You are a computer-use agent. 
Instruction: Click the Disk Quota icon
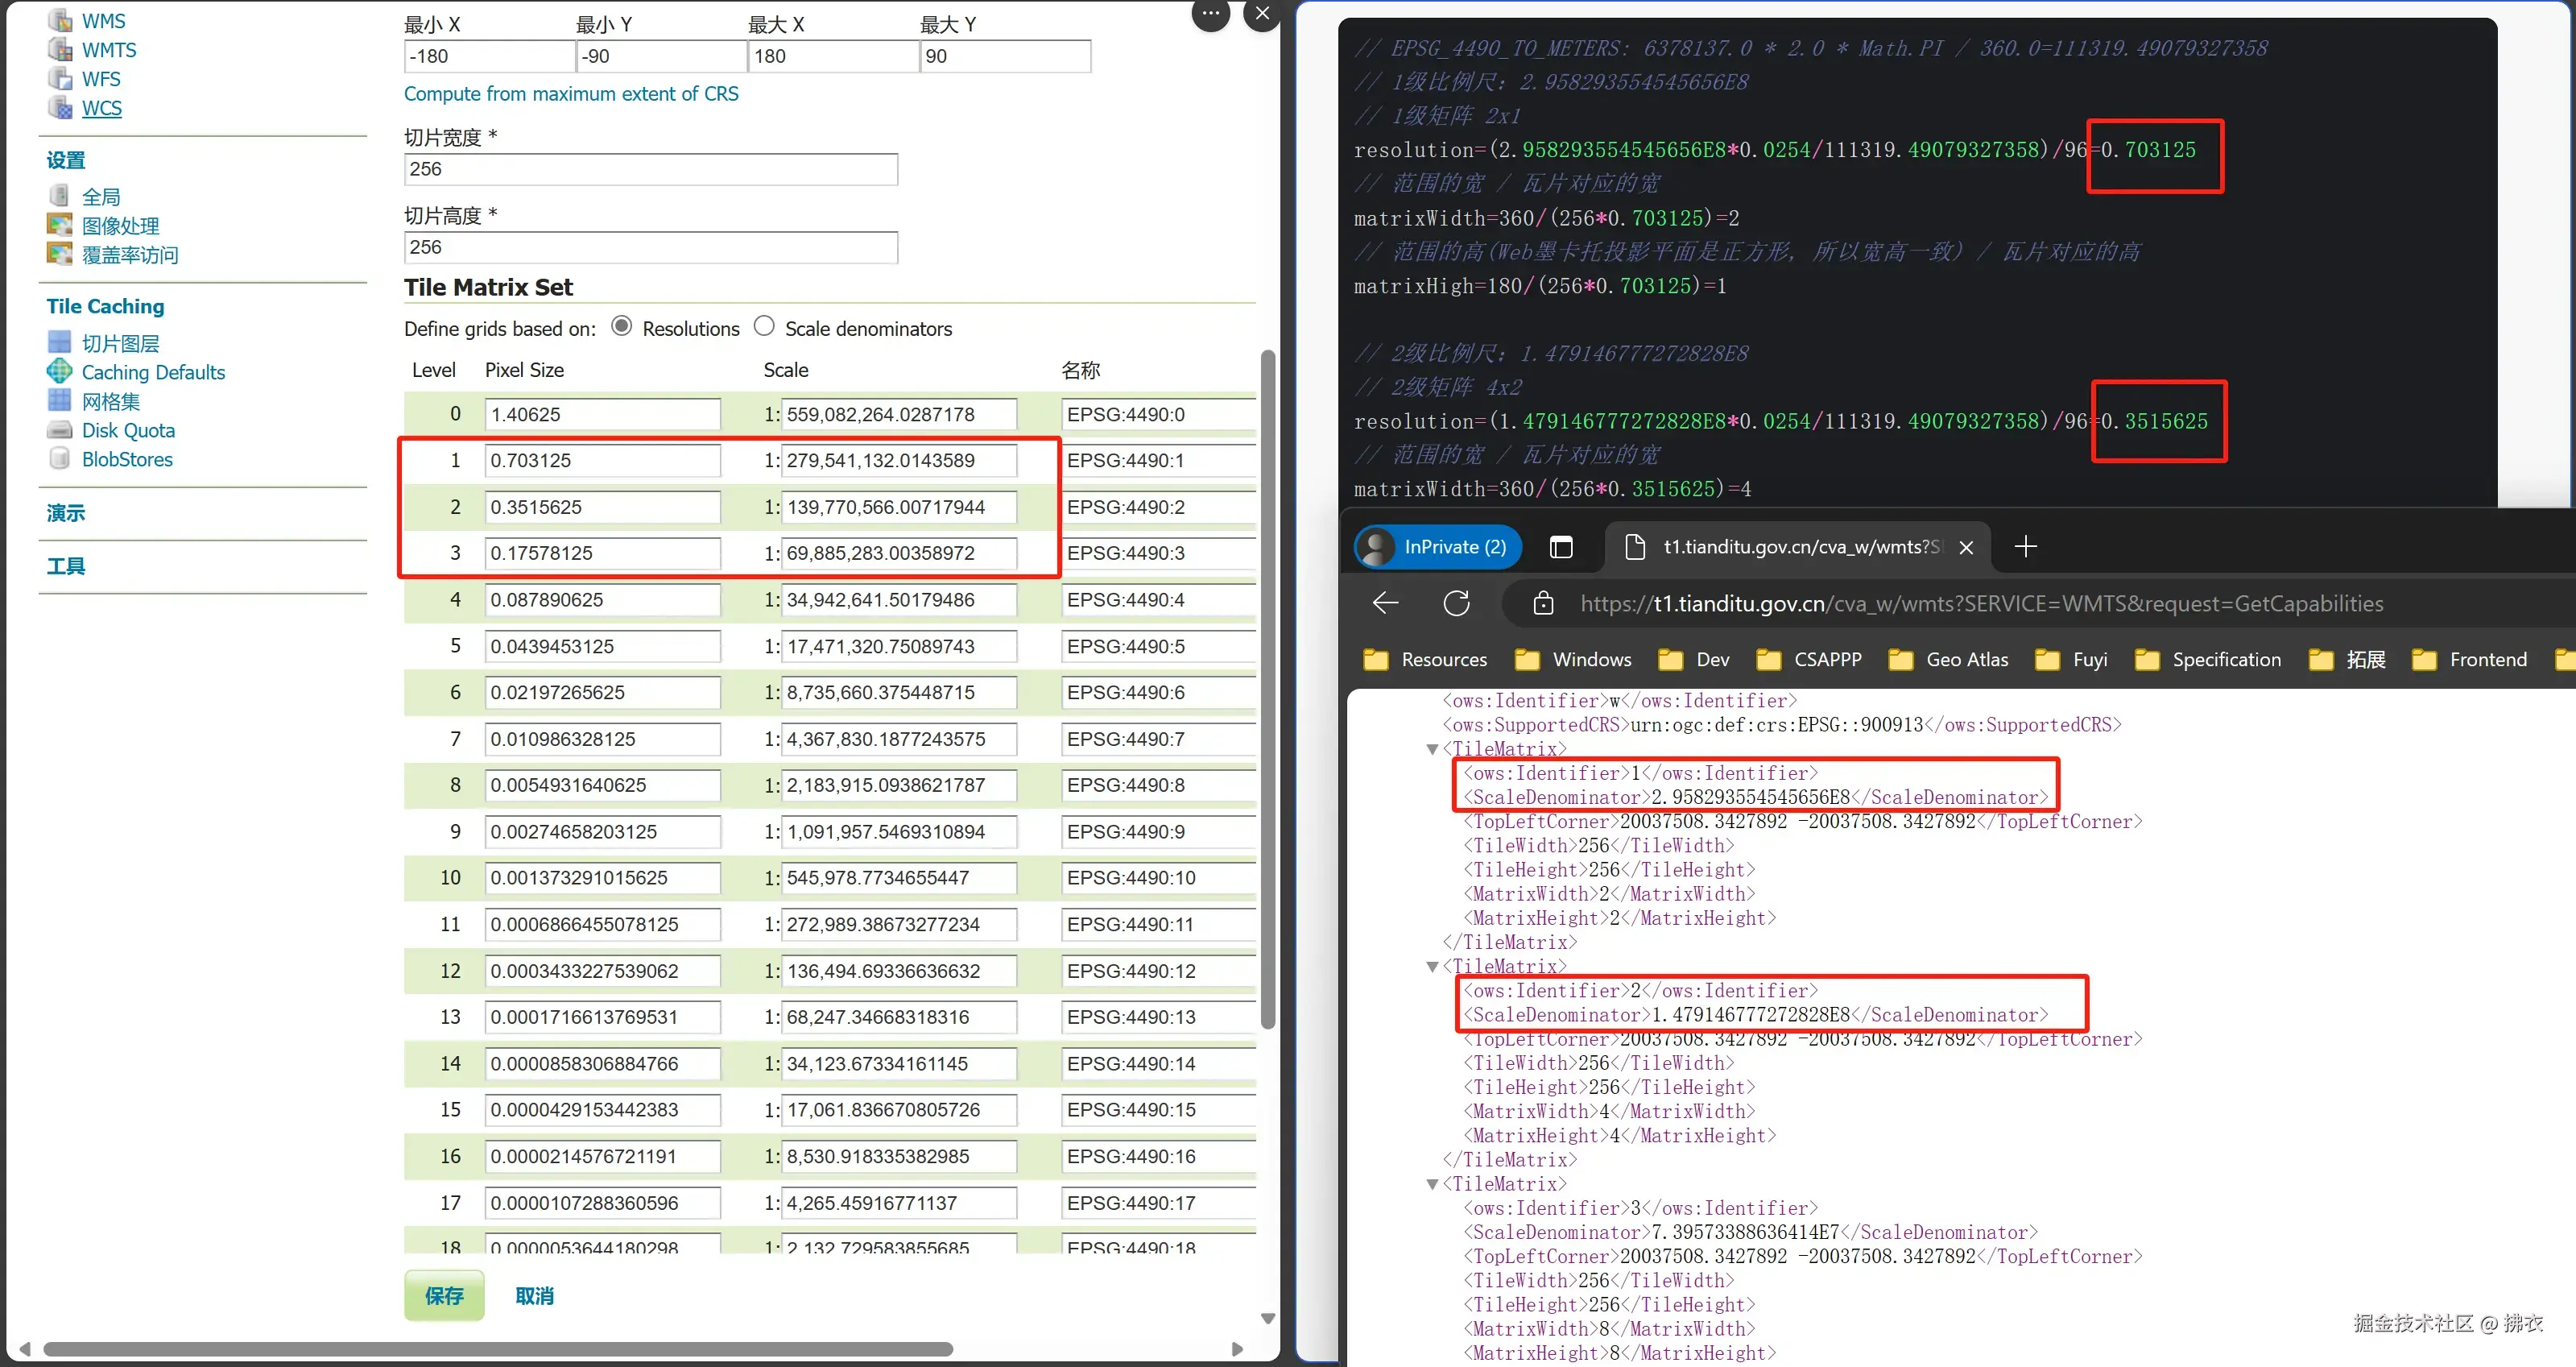[60, 430]
